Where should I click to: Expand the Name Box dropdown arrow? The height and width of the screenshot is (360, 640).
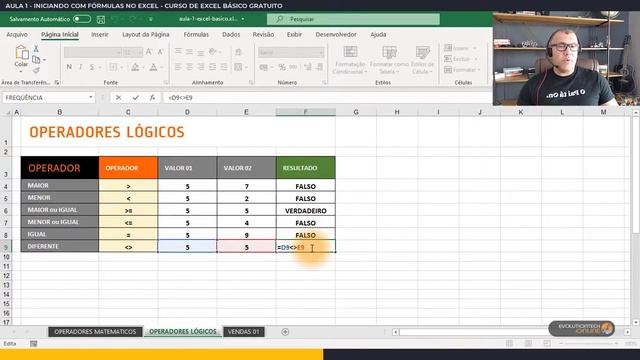tap(91, 98)
